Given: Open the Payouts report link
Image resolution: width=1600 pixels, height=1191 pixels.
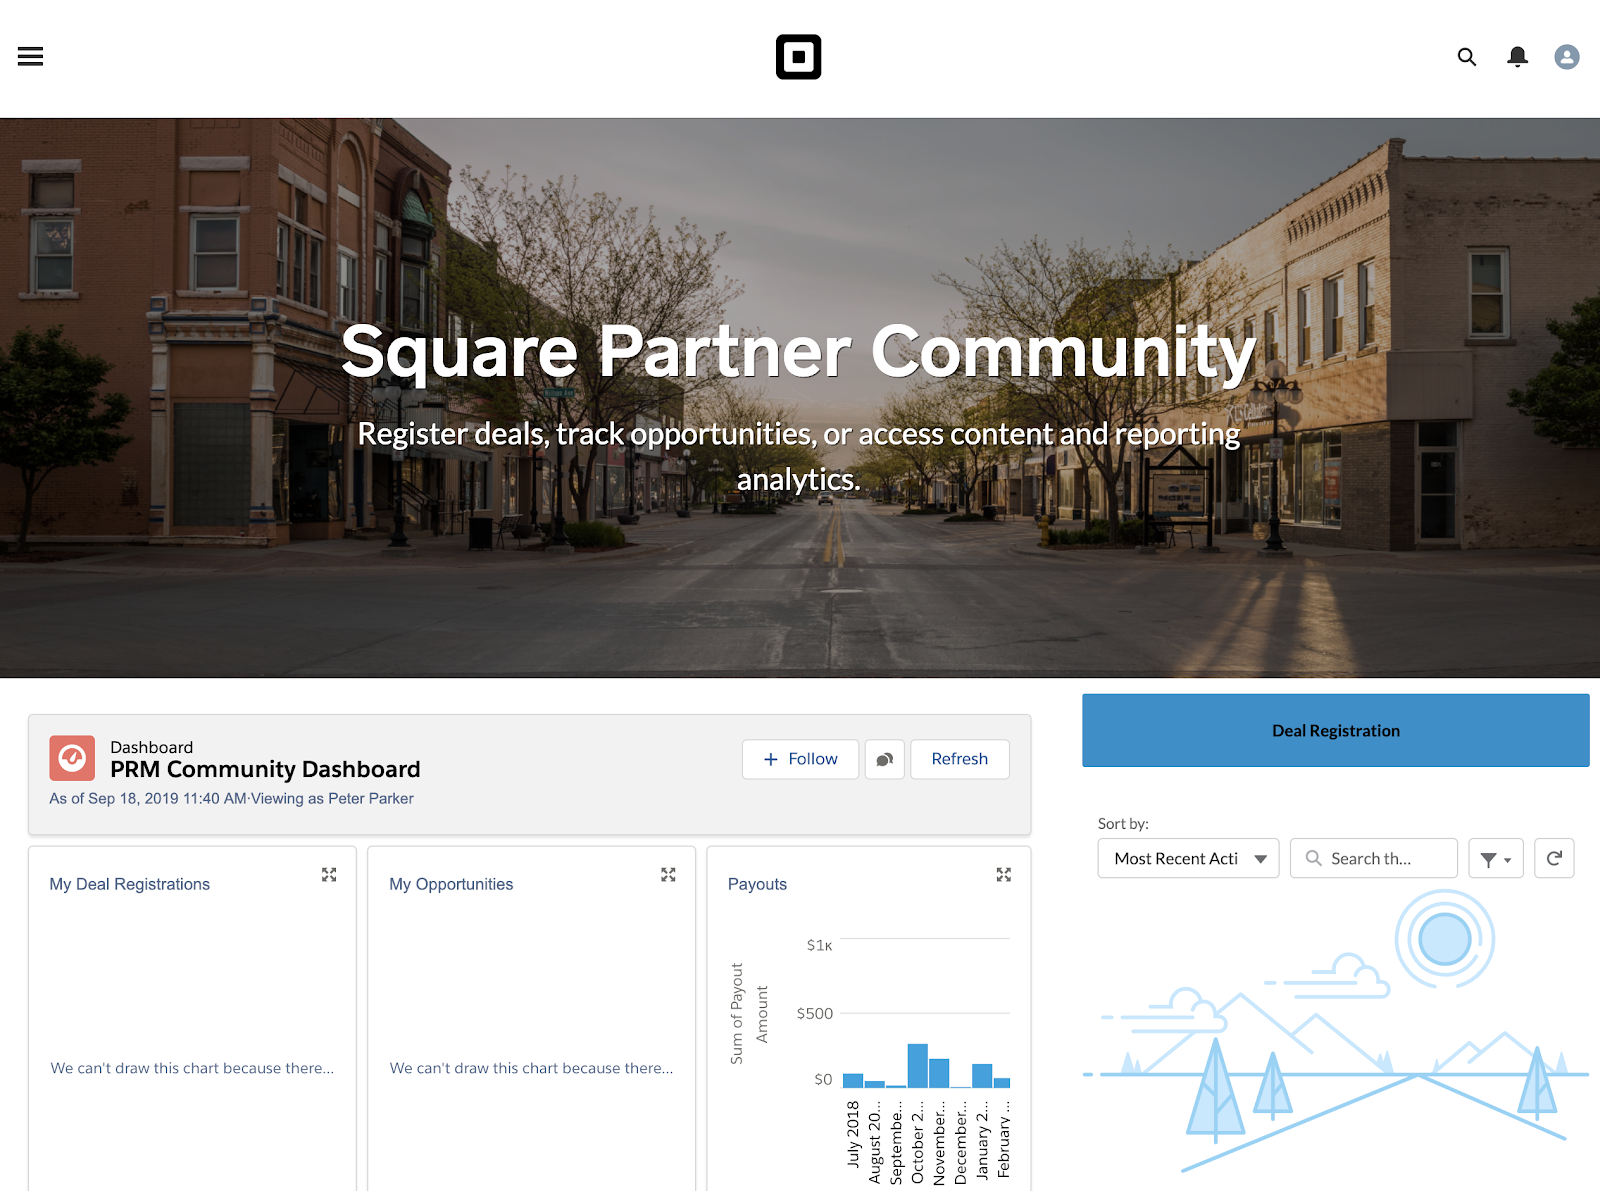Looking at the screenshot, I should [757, 884].
